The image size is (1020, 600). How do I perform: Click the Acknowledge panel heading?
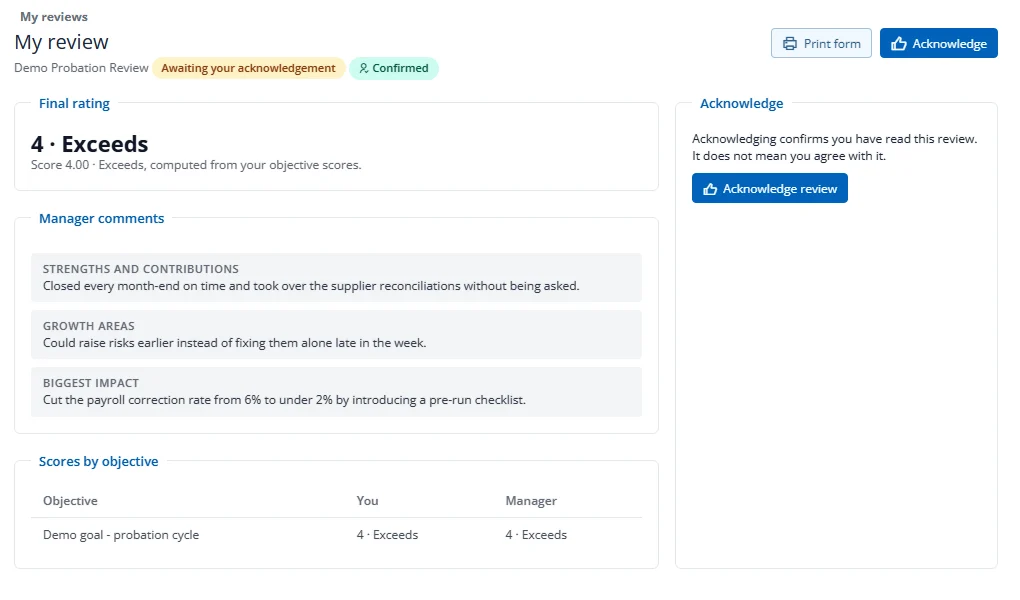coord(742,103)
